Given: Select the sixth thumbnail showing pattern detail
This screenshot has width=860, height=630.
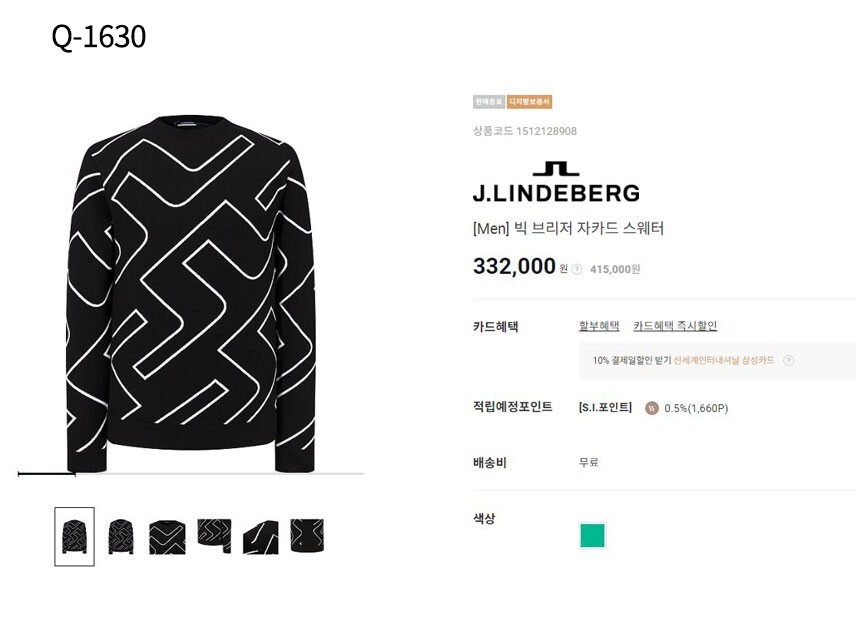Looking at the screenshot, I should pyautogui.click(x=307, y=536).
